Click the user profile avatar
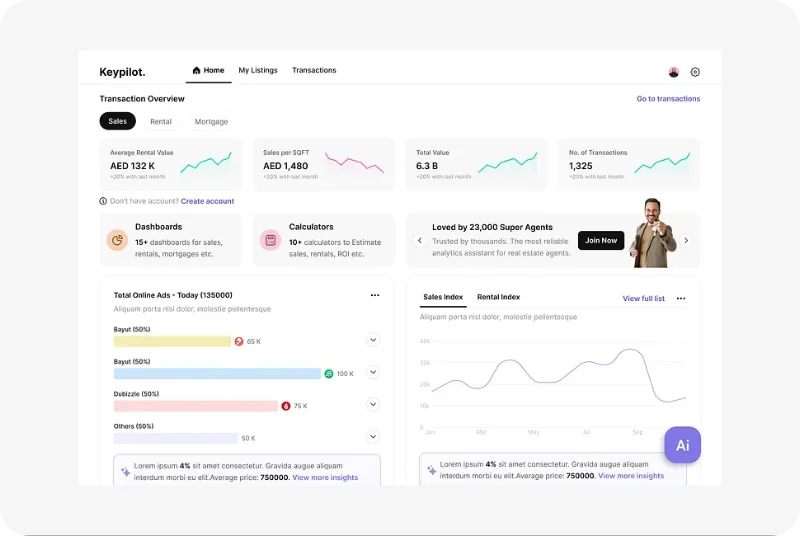Viewport: 800px width, 536px height. coord(673,72)
